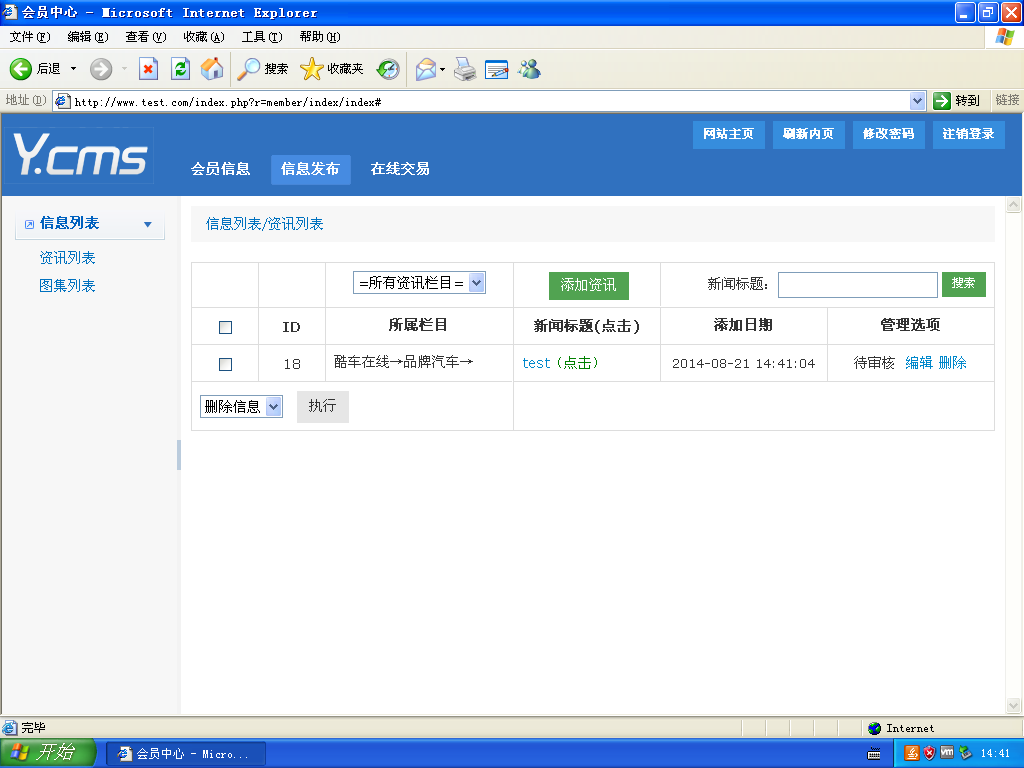Click the Print icon
The width and height of the screenshot is (1024, 768).
(465, 69)
